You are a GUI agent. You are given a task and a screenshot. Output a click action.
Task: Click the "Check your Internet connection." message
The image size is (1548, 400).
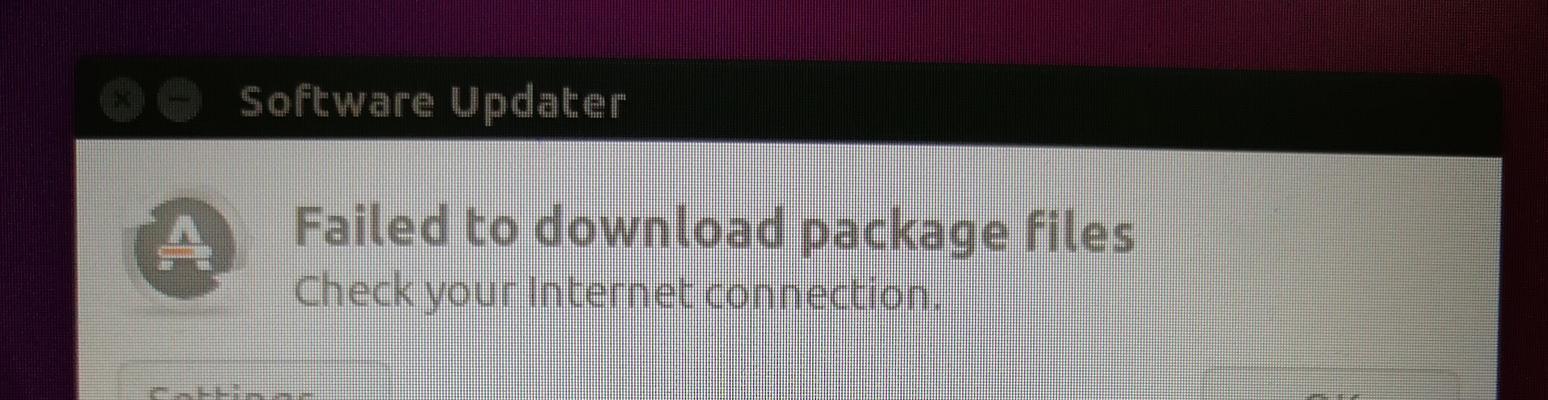point(618,293)
